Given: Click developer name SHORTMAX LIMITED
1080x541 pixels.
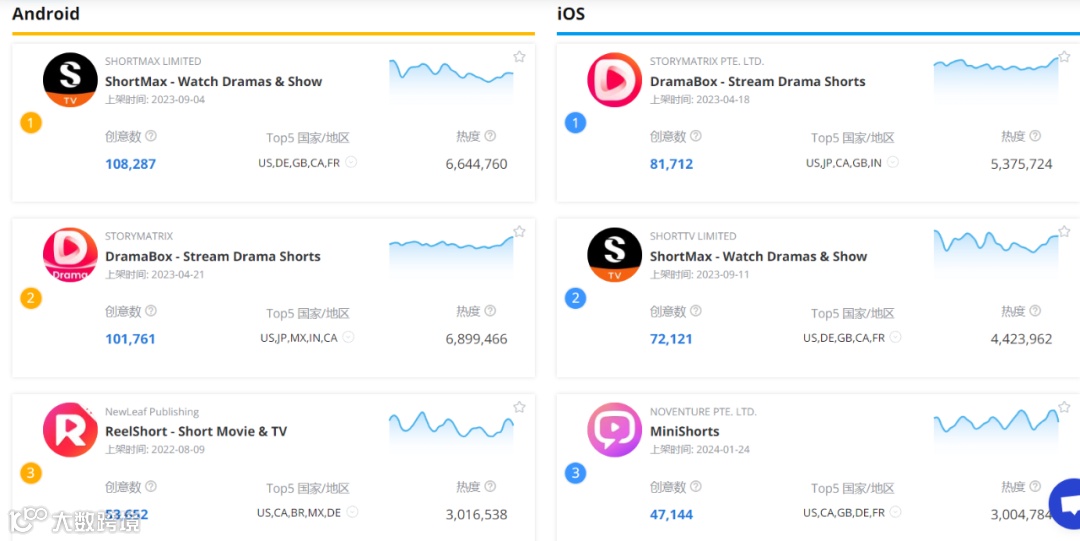Looking at the screenshot, I should pos(153,61).
